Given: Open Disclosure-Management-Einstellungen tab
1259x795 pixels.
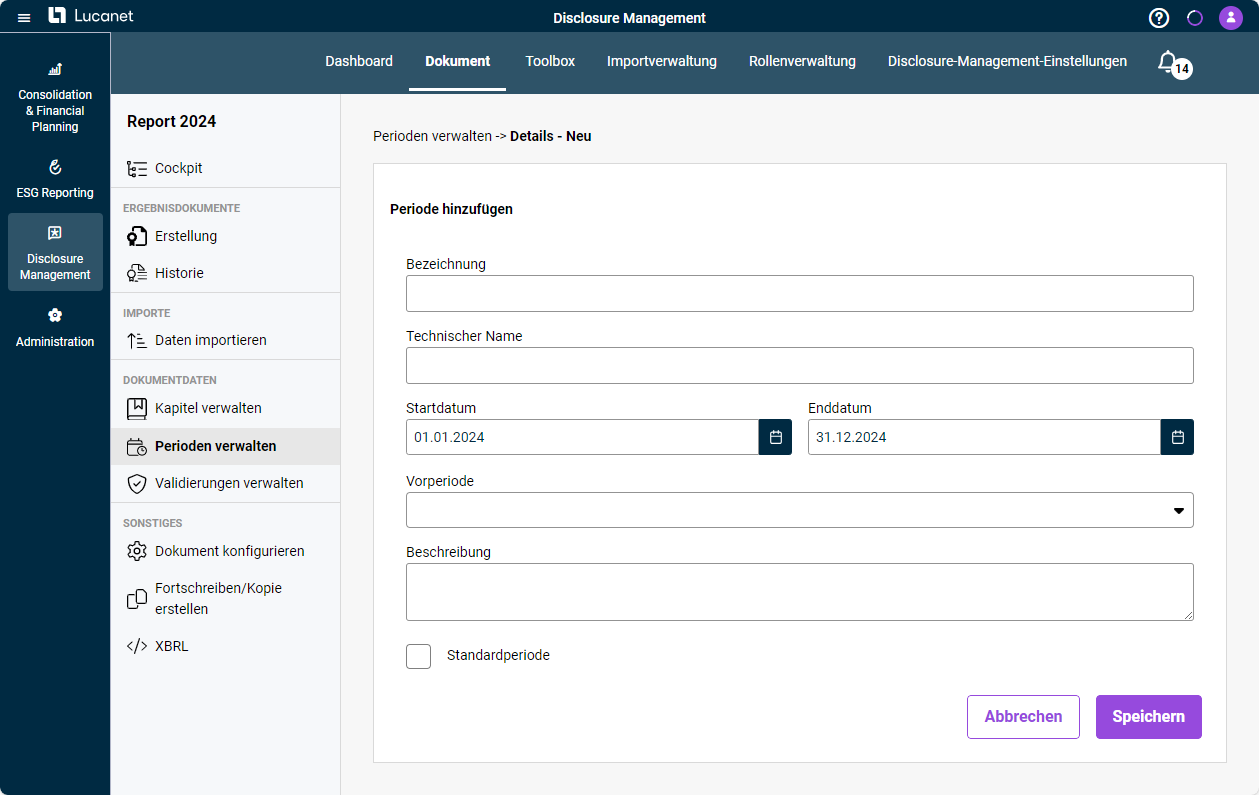Looking at the screenshot, I should (x=1007, y=61).
